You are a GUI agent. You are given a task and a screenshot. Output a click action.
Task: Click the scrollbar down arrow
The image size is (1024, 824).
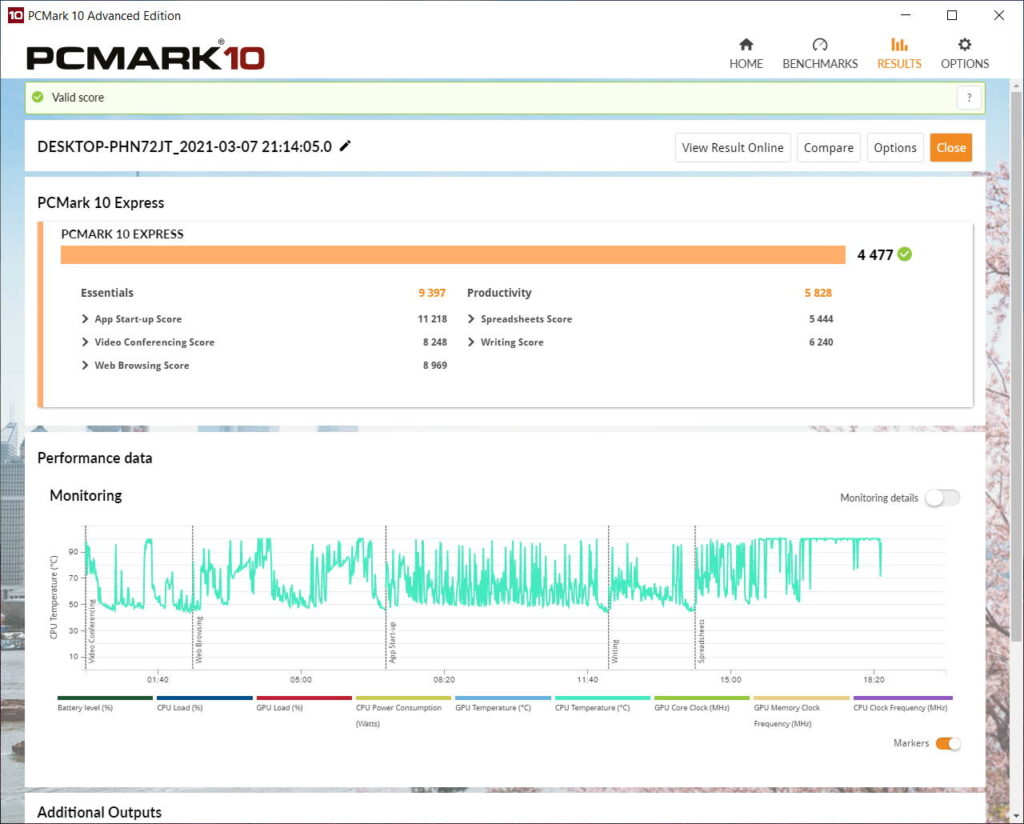1016,816
